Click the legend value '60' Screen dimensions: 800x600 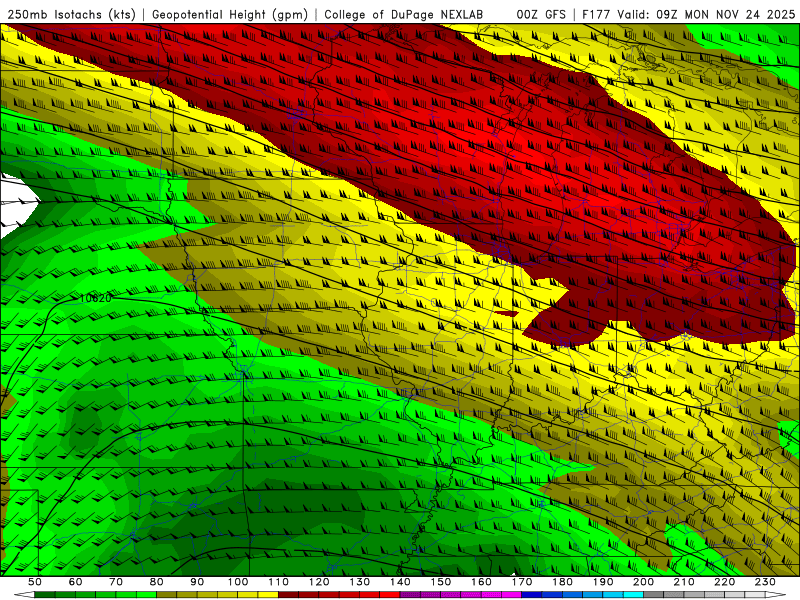tap(75, 582)
